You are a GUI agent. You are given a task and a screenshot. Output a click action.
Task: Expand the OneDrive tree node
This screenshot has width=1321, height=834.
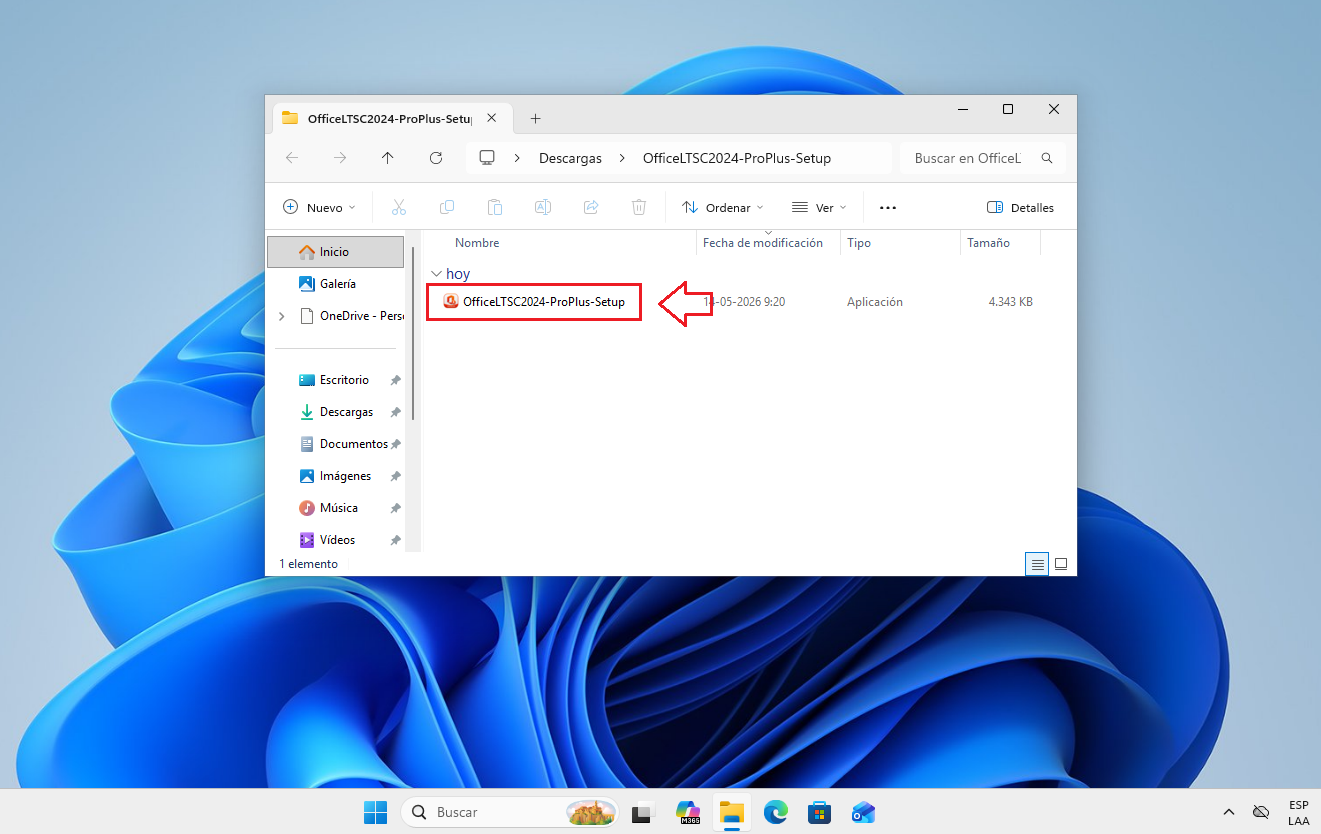282,316
